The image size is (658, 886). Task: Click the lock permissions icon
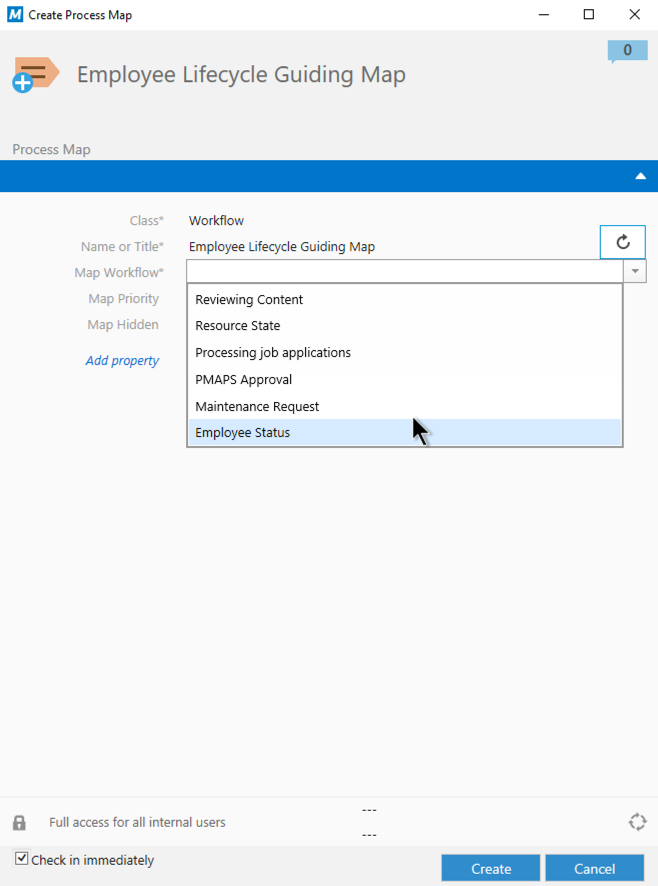pyautogui.click(x=19, y=822)
